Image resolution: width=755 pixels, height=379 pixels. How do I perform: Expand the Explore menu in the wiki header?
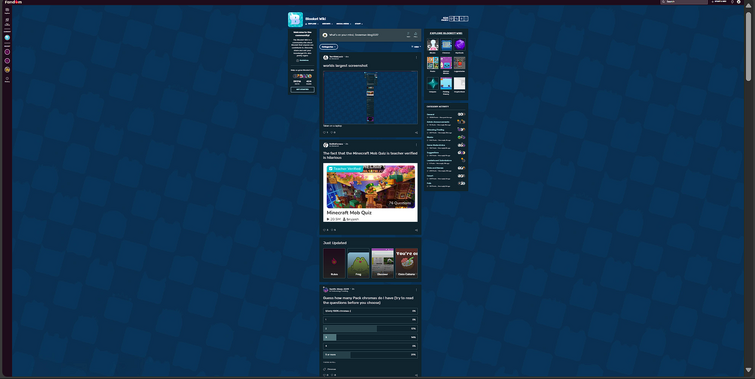(x=312, y=24)
